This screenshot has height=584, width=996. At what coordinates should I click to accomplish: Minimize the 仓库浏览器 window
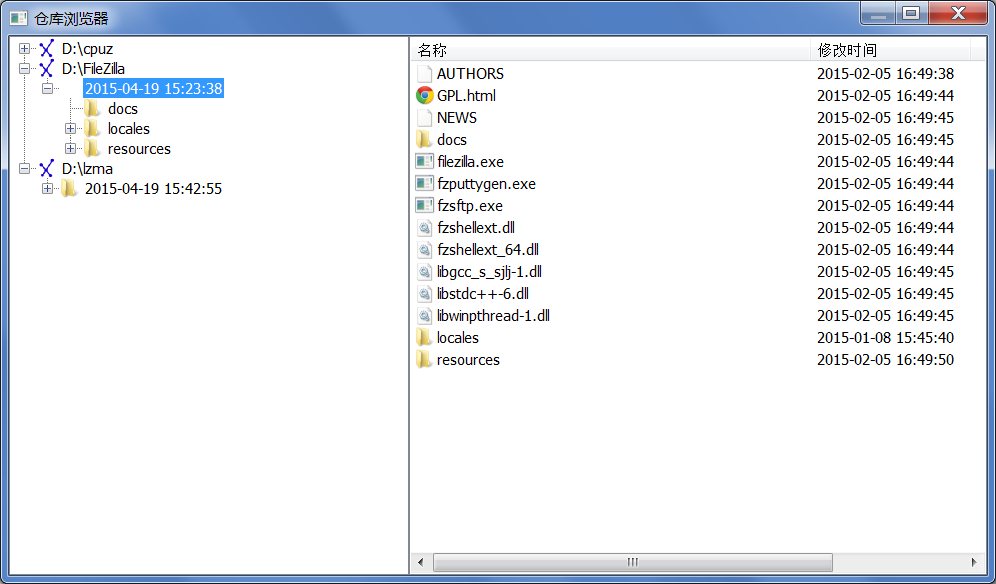point(878,13)
